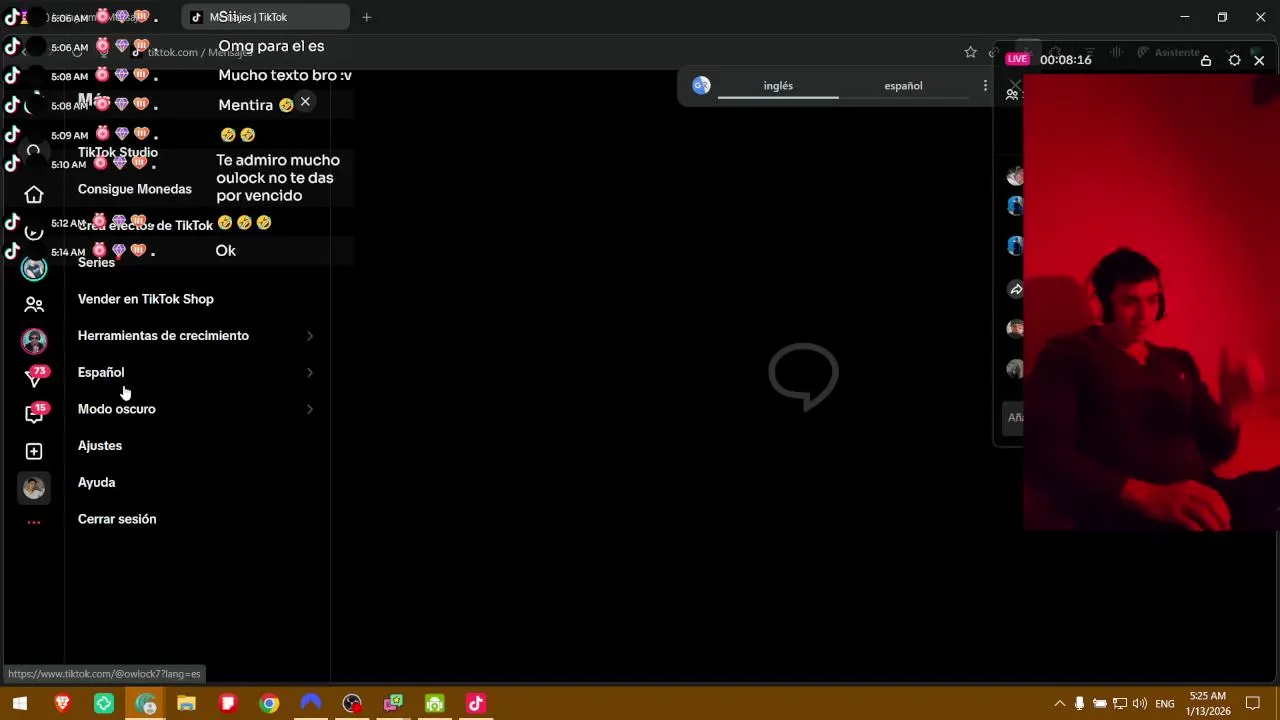Switch translation to inglés tab
Image resolution: width=1280 pixels, height=720 pixels.
click(x=778, y=86)
